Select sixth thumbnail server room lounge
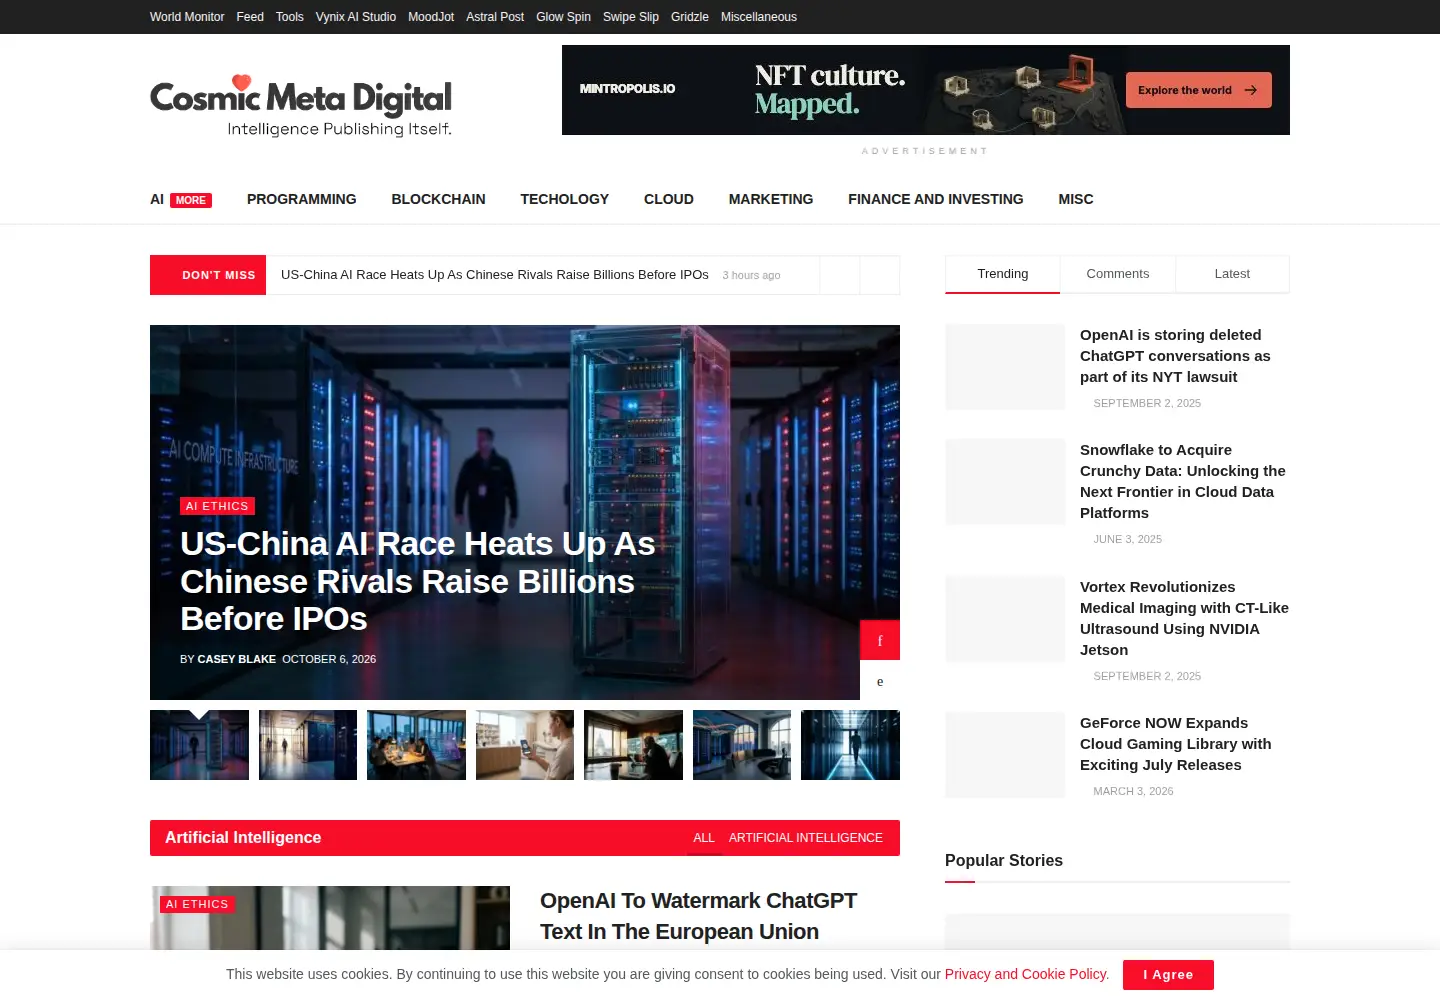Viewport: 1440px width, 1000px height. 742,745
